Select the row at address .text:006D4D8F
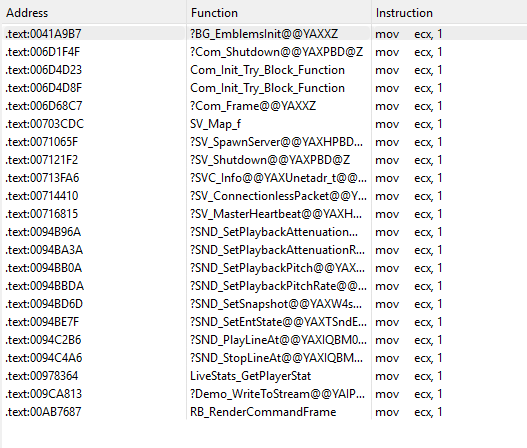Viewport: 527px width, 448px height. pos(265,88)
